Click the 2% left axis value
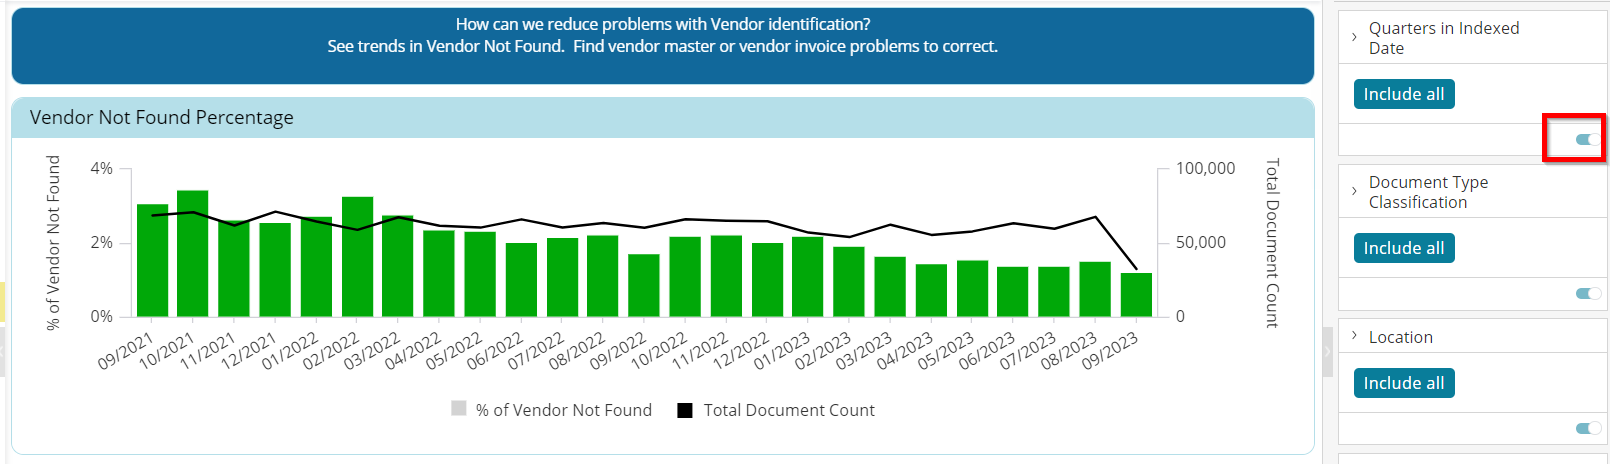 pyautogui.click(x=101, y=242)
